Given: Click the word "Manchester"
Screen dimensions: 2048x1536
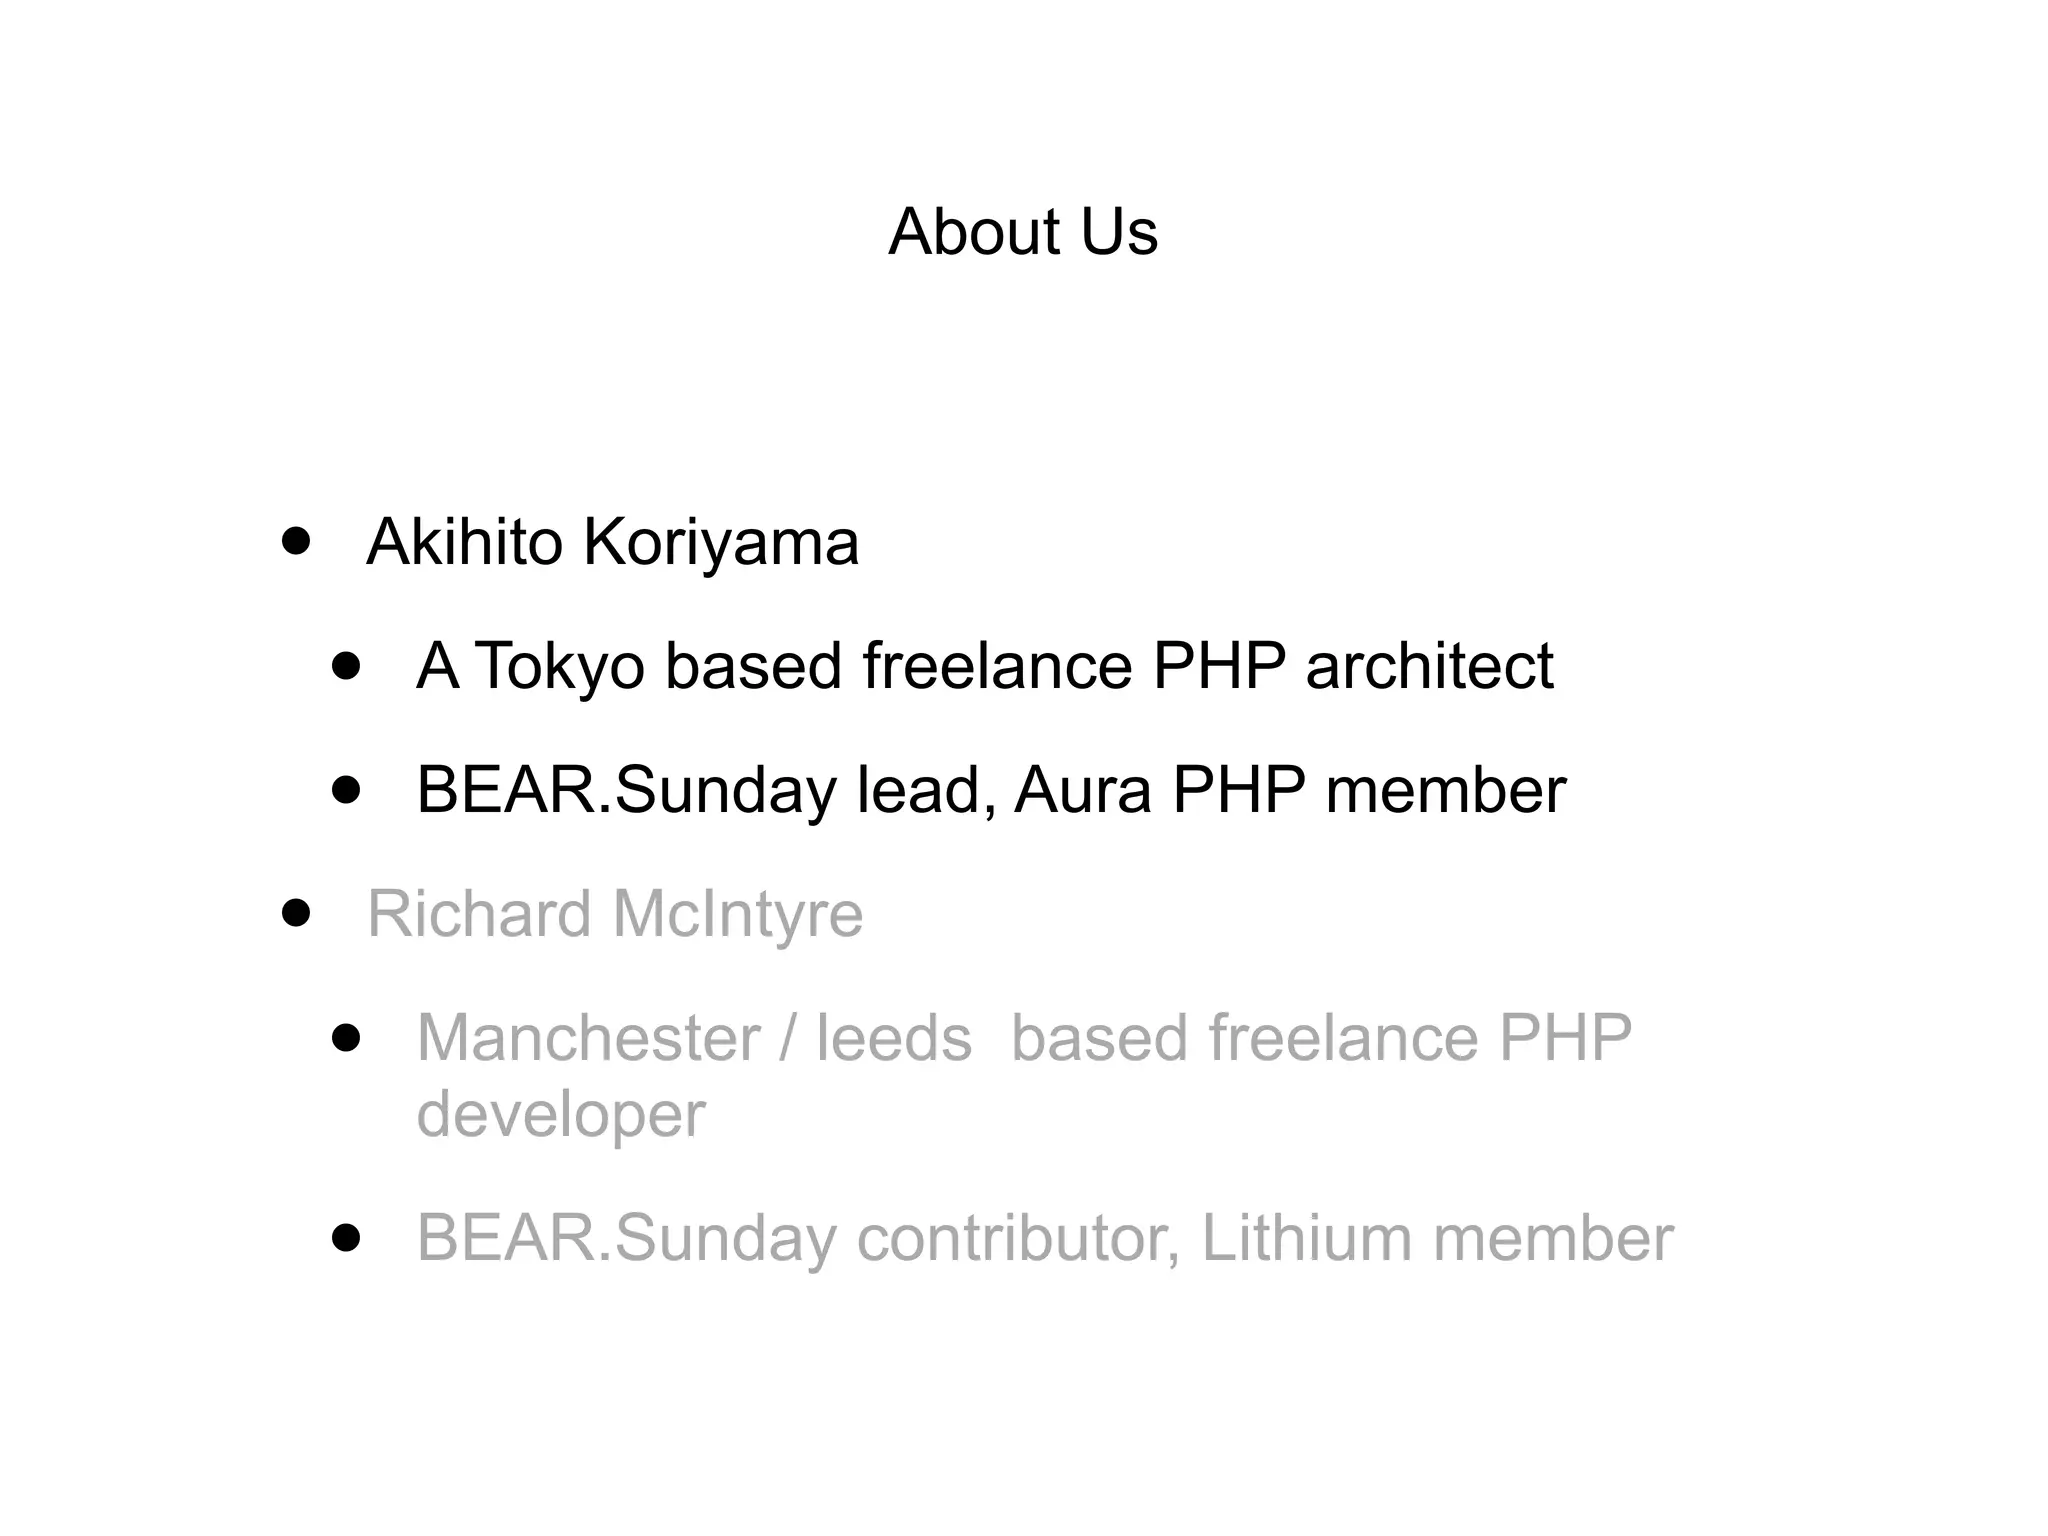Looking at the screenshot, I should (x=588, y=1038).
